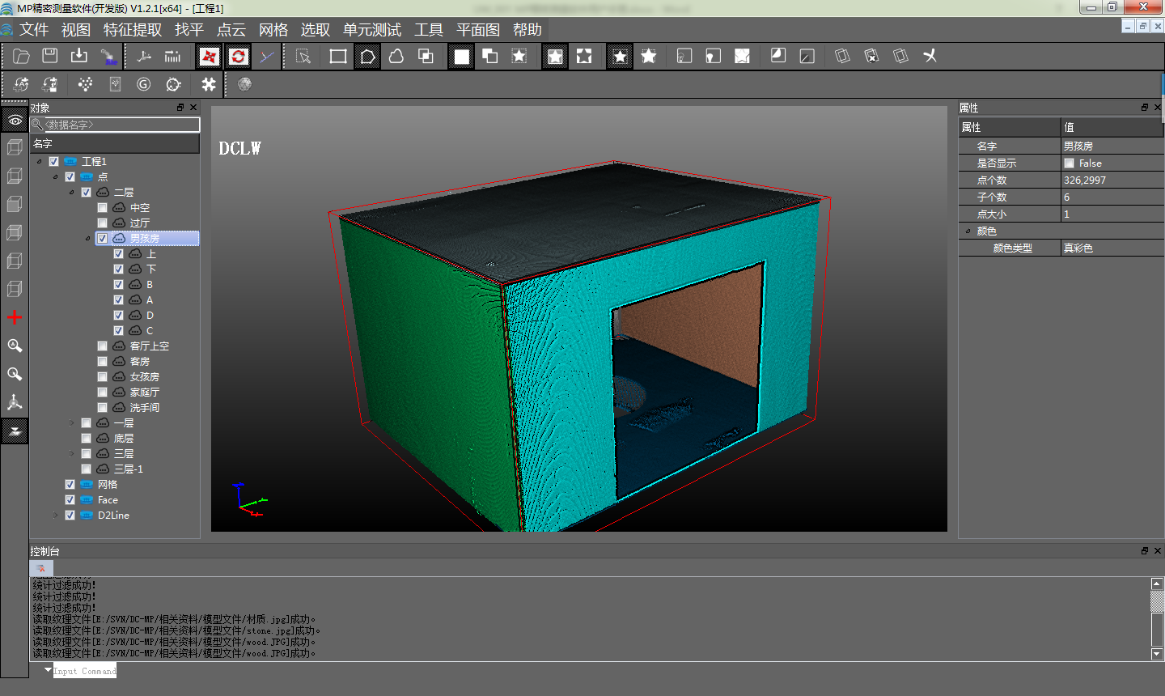
Task: Collapse the 男孩房 tree node
Action: (x=88, y=239)
